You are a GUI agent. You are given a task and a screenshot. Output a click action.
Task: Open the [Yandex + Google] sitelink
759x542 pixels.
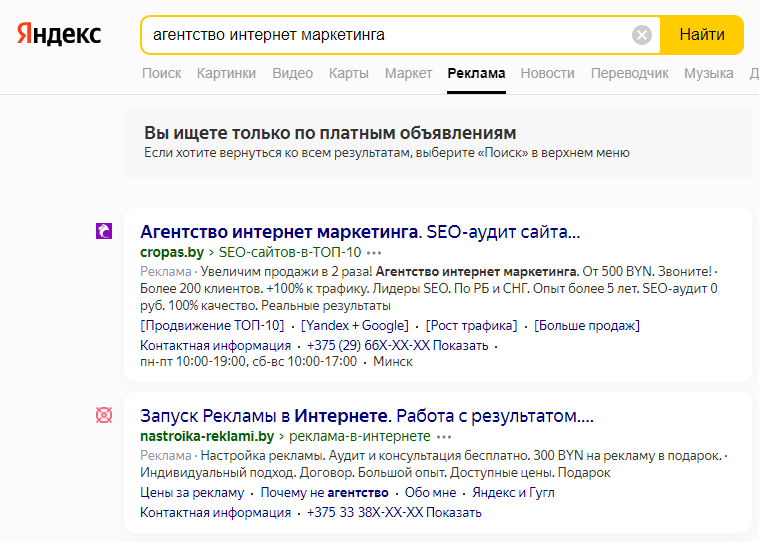(x=355, y=326)
